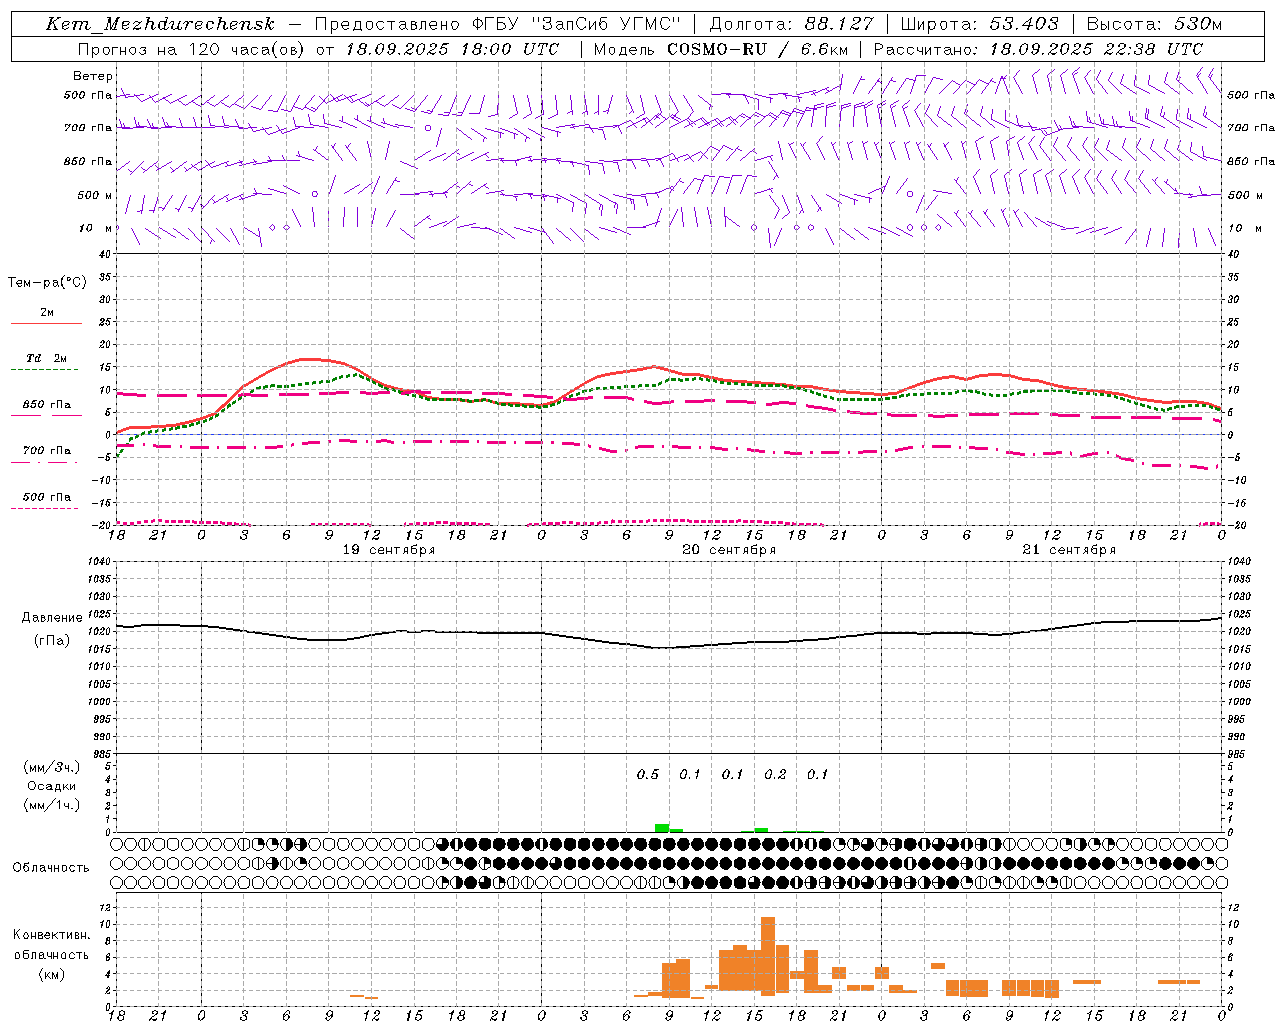Click the model label COSMO-RU / 6.6км
1280x1024 pixels.
coord(758,49)
